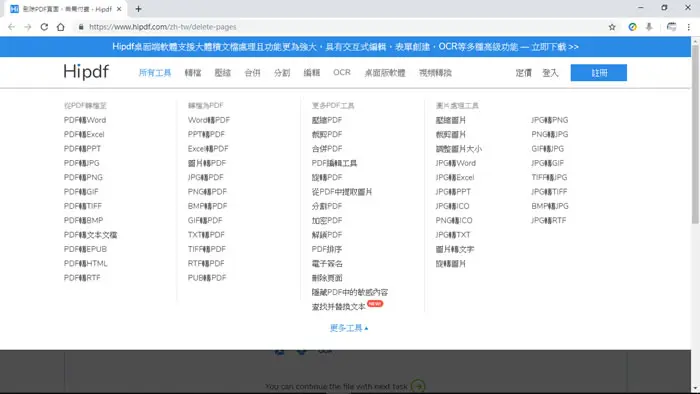Viewport: 700px width, 394px height.
Task: Open the JPG轉PNG tool link
Action: 550,120
